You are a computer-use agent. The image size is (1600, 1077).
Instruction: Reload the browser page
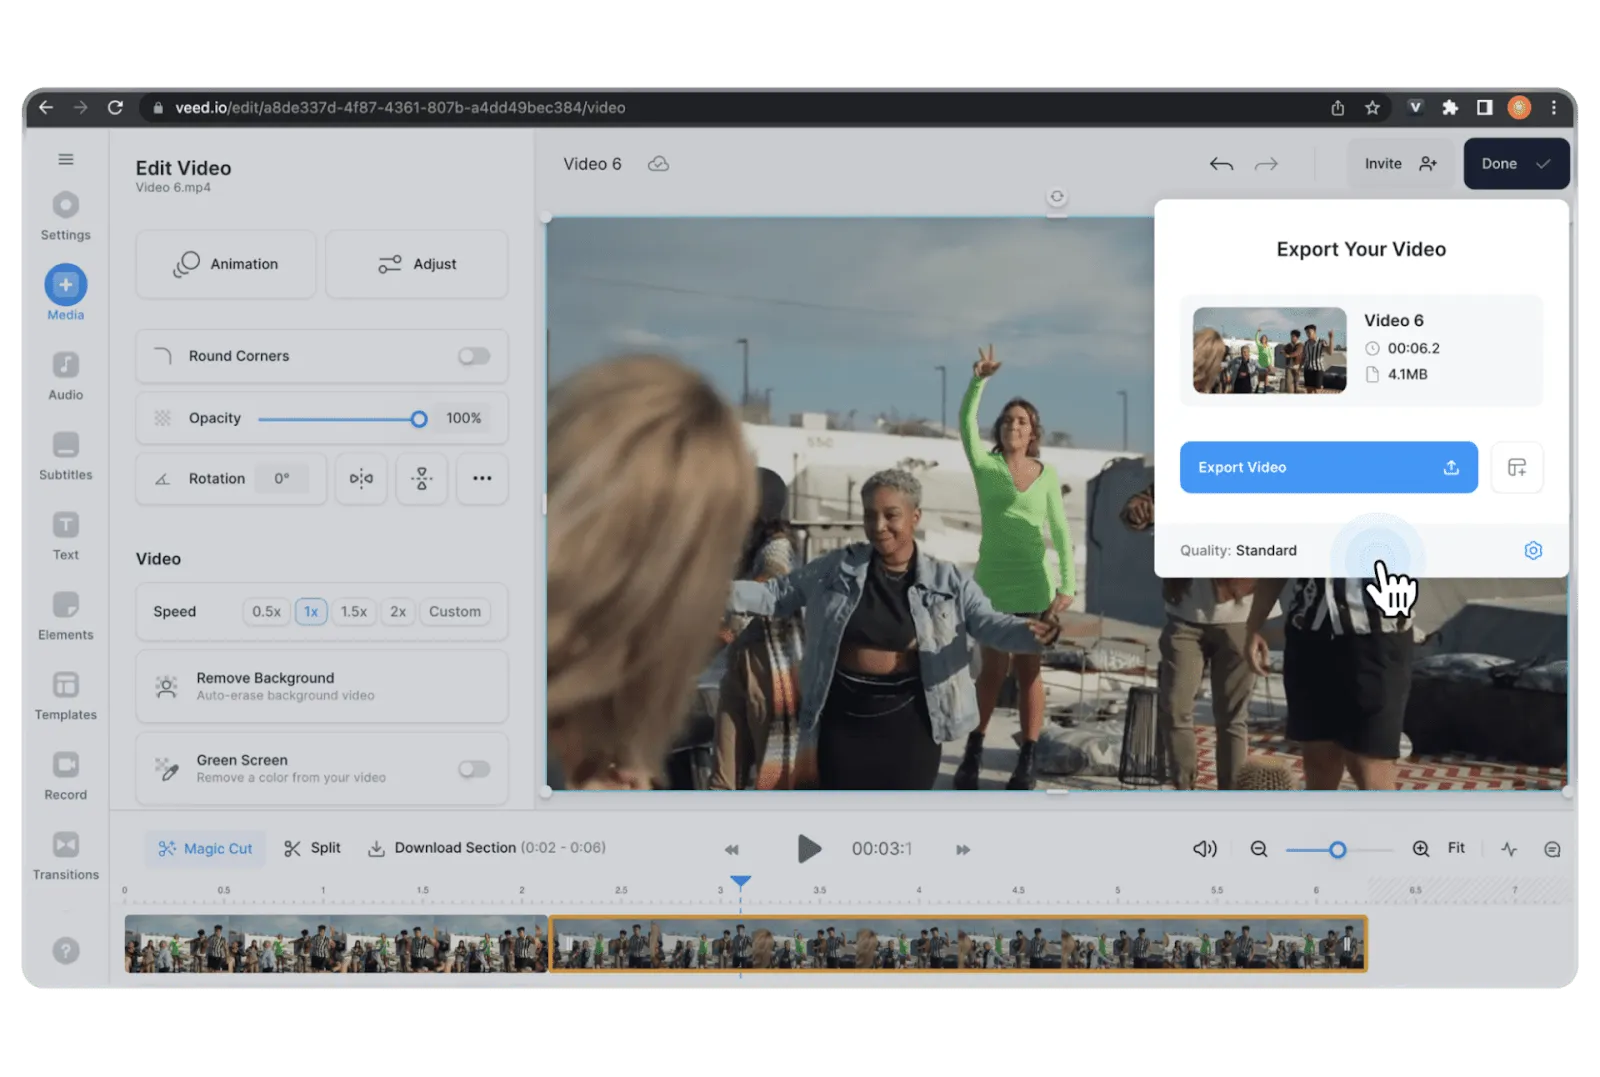point(116,107)
